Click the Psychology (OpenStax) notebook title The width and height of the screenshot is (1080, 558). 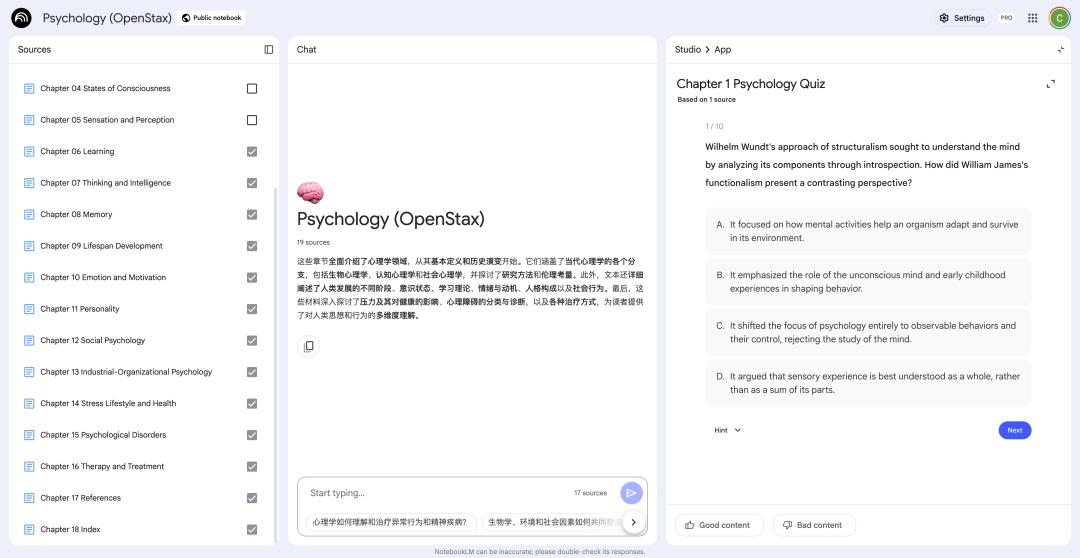[x=107, y=18]
